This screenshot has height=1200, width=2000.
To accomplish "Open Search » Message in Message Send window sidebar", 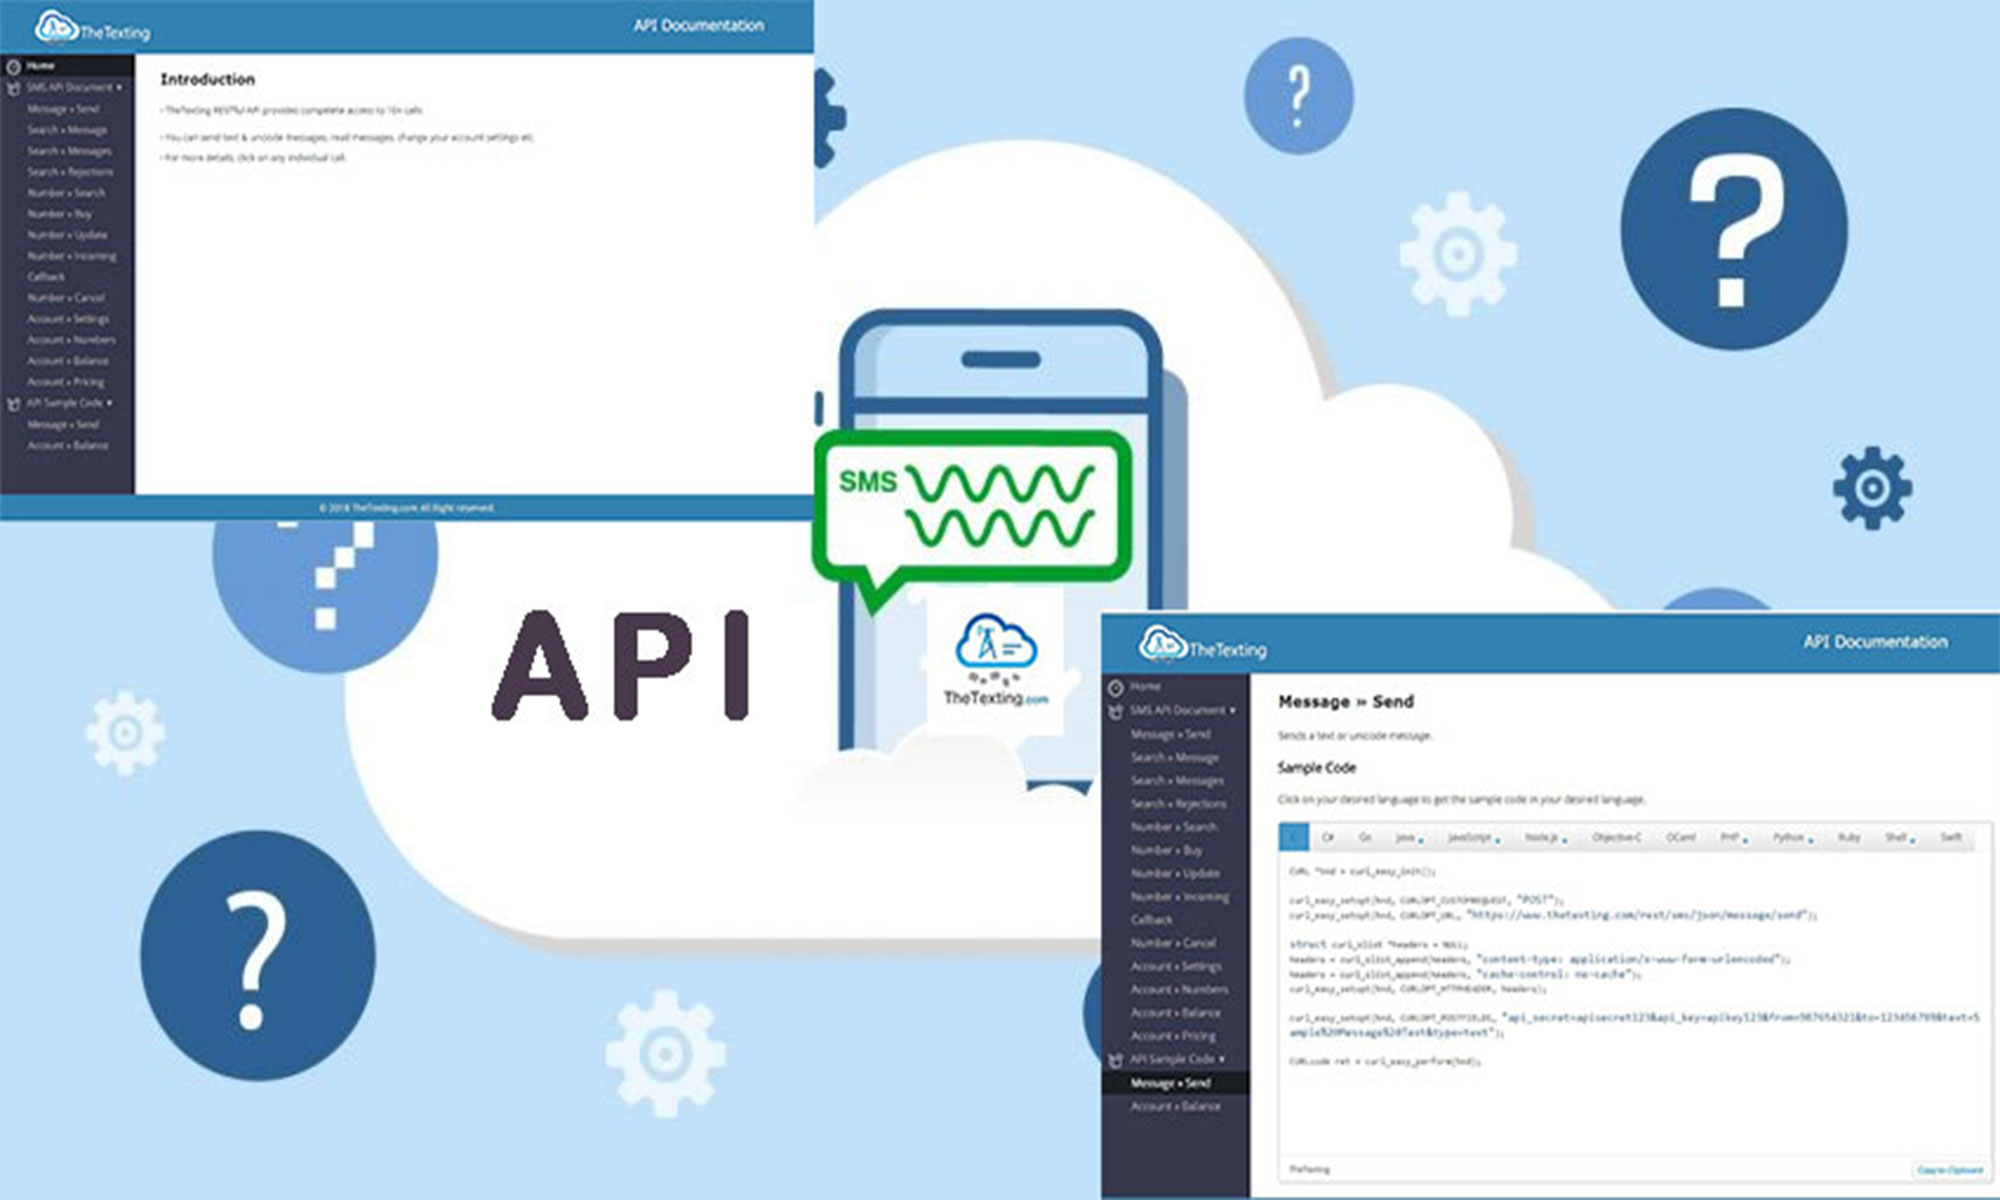I will tap(1175, 758).
